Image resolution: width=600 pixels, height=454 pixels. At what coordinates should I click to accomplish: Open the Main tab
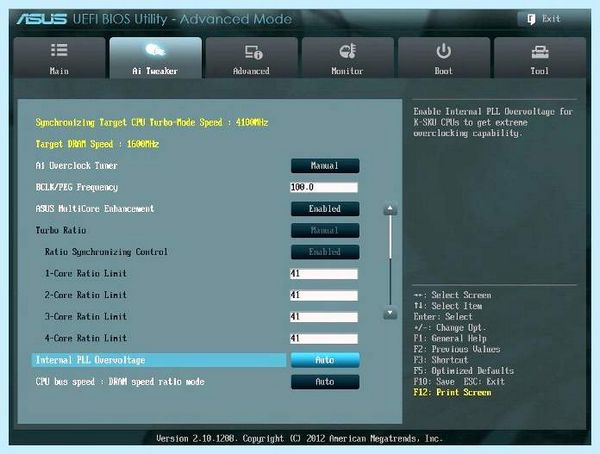click(59, 58)
